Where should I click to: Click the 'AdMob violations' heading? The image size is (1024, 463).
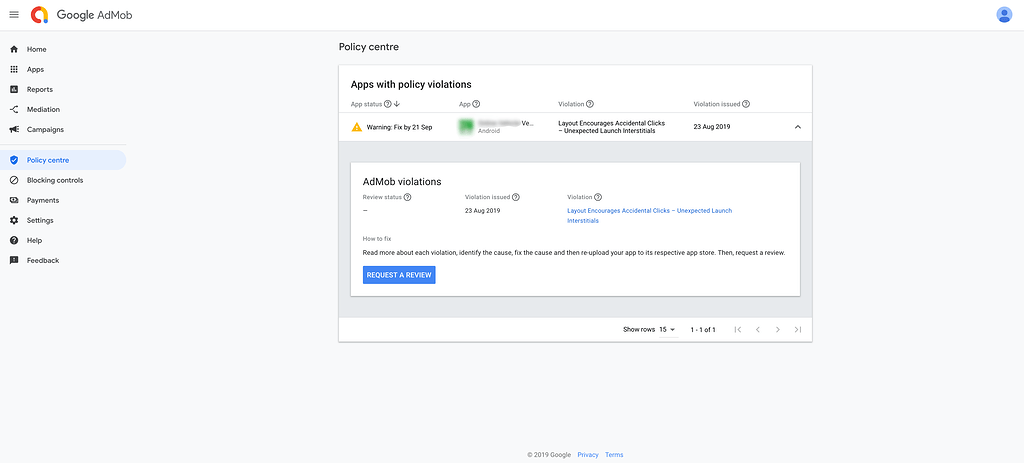click(402, 182)
